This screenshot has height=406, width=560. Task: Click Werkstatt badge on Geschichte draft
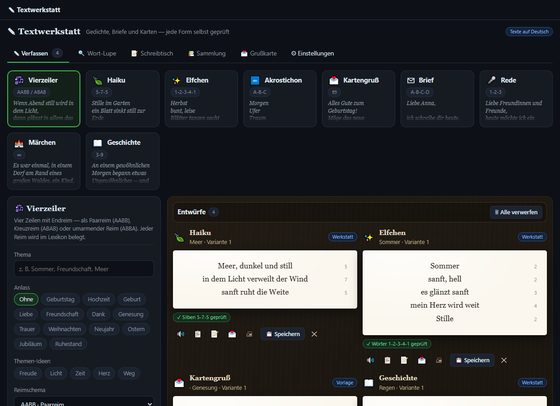532,382
